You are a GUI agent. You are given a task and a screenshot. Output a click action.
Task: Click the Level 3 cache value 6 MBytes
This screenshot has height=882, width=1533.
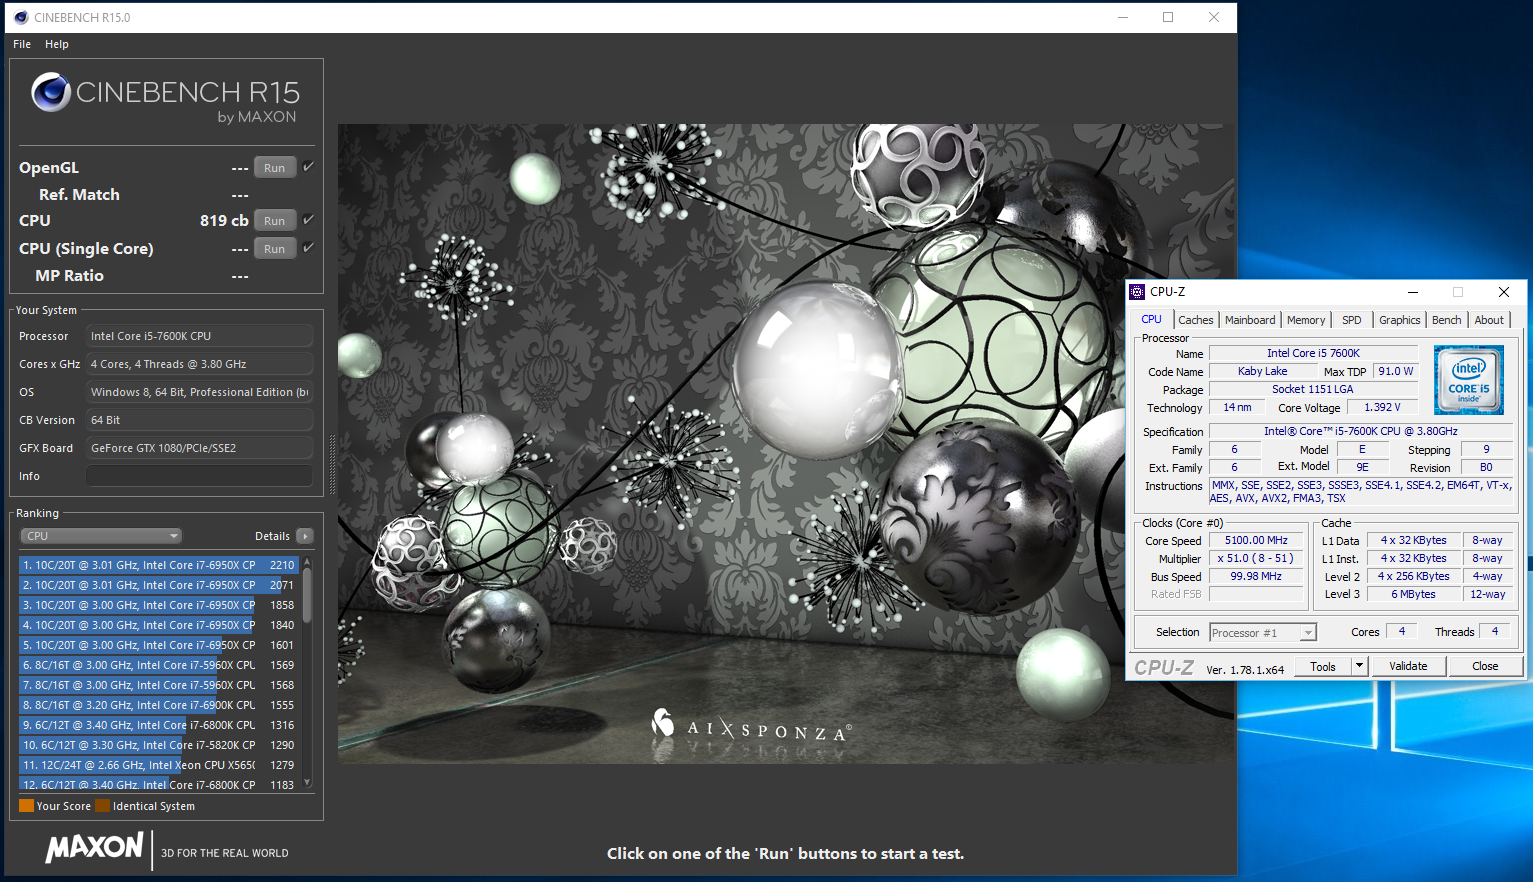(1413, 594)
